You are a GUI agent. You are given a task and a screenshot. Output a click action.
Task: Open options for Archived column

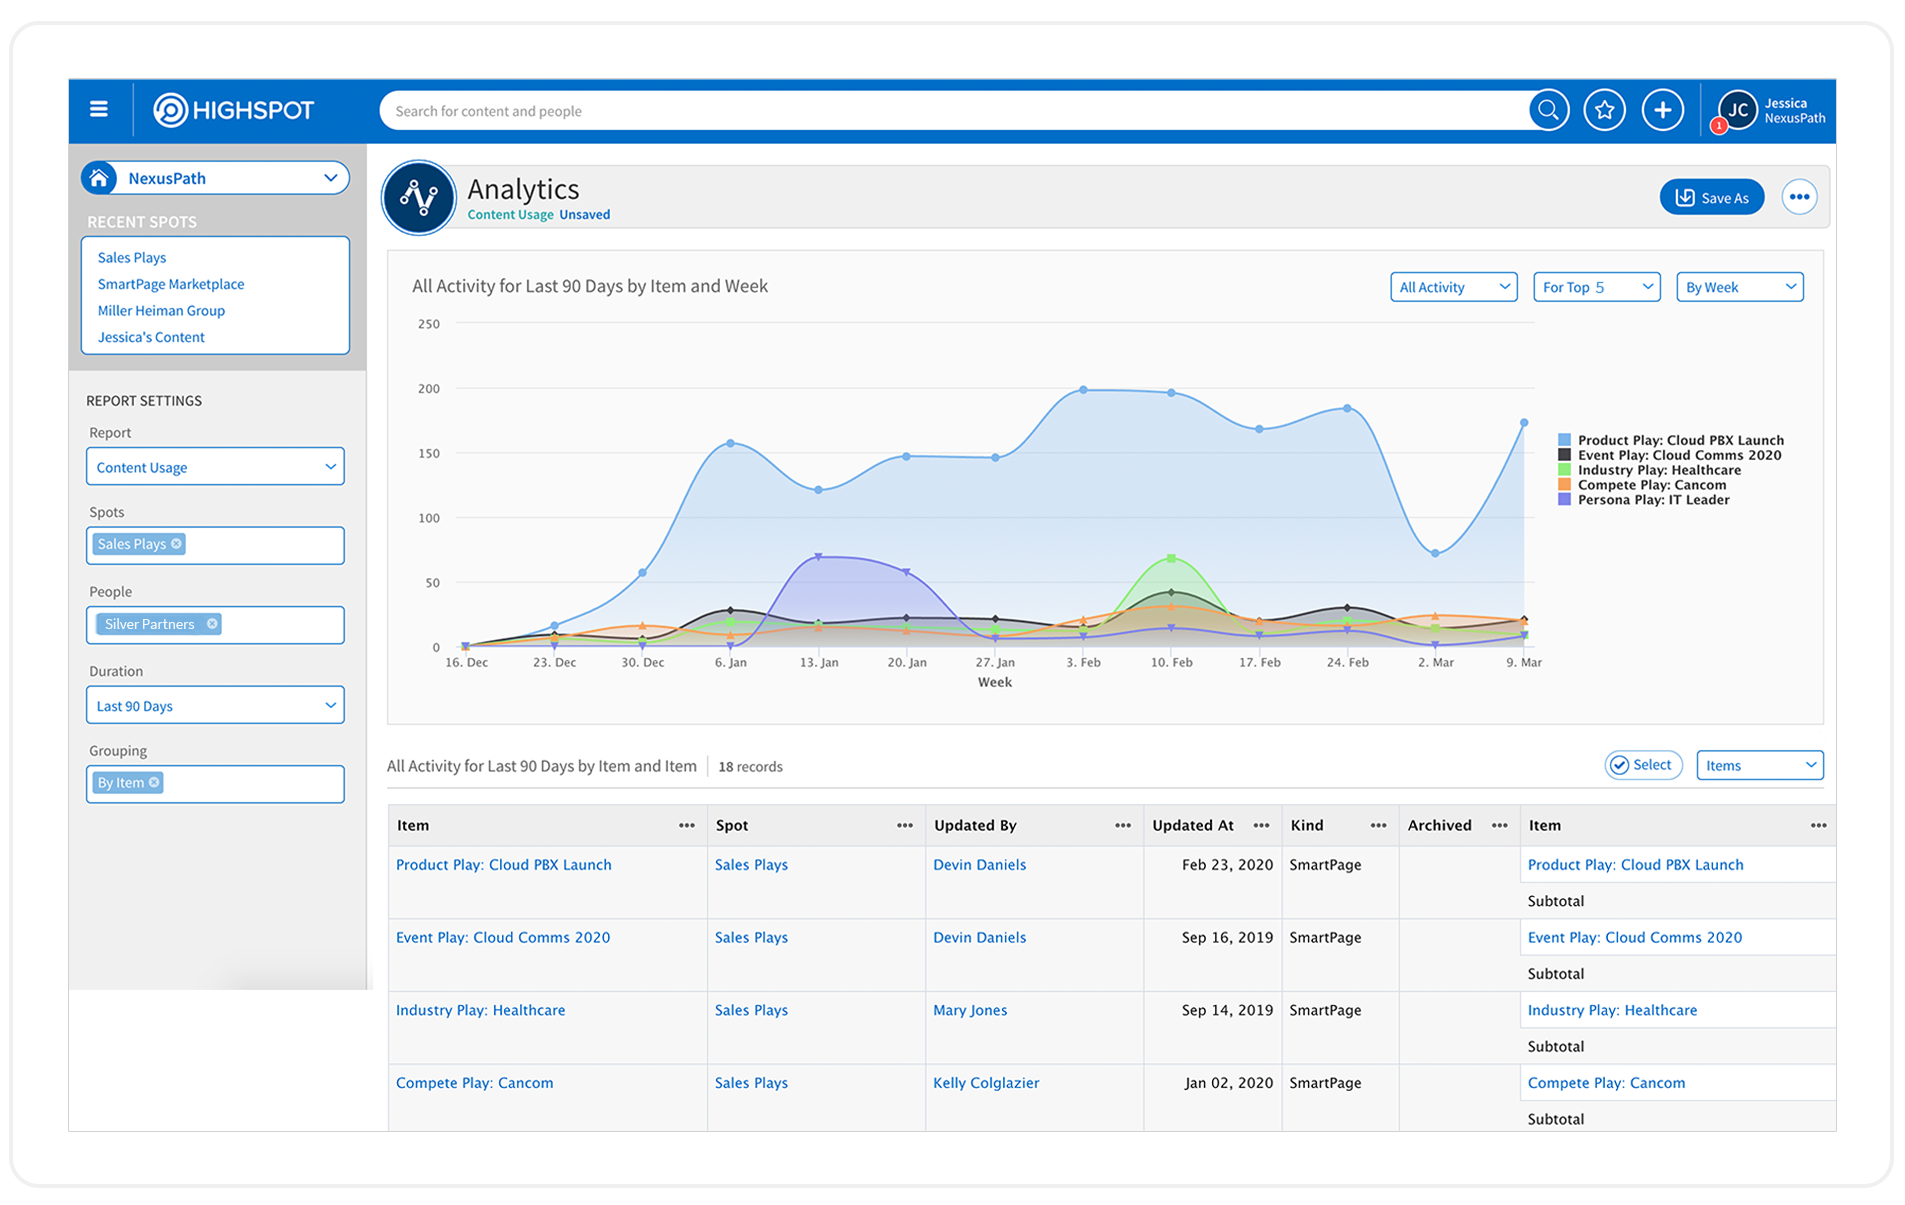tap(1498, 825)
